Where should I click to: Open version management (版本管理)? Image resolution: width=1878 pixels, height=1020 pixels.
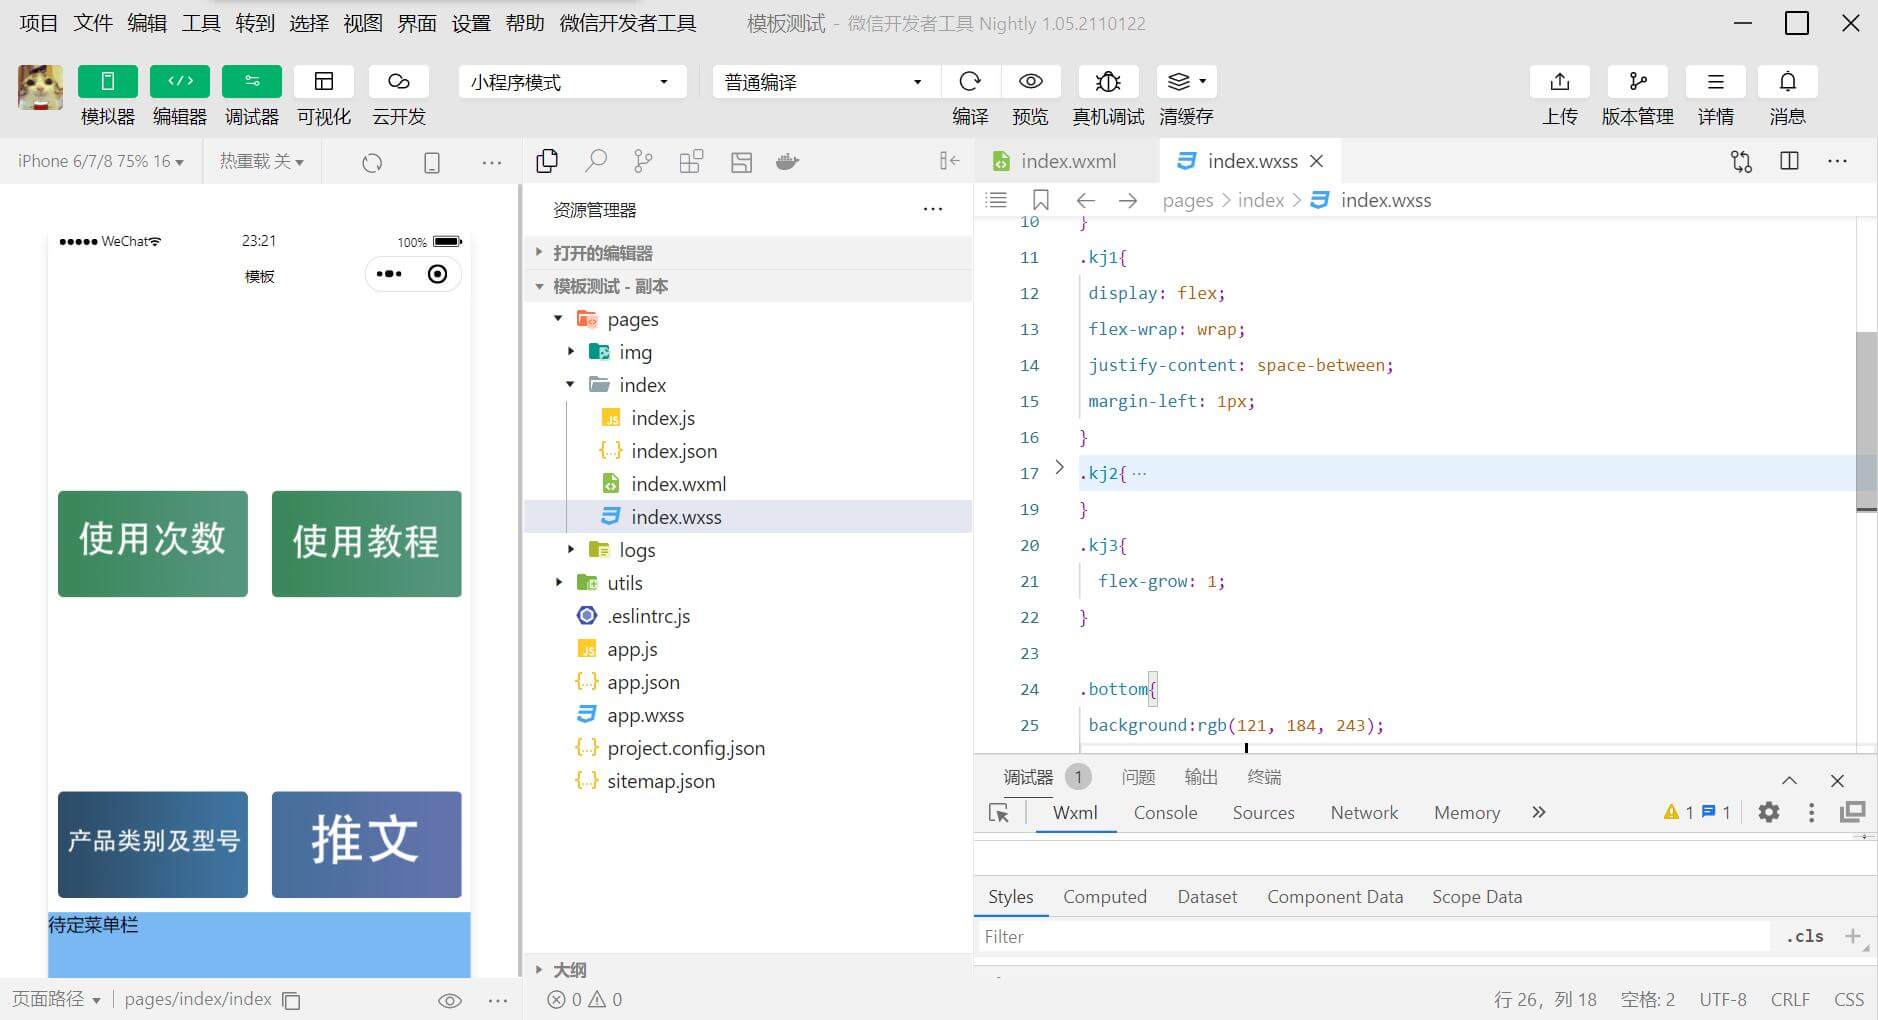(1638, 82)
